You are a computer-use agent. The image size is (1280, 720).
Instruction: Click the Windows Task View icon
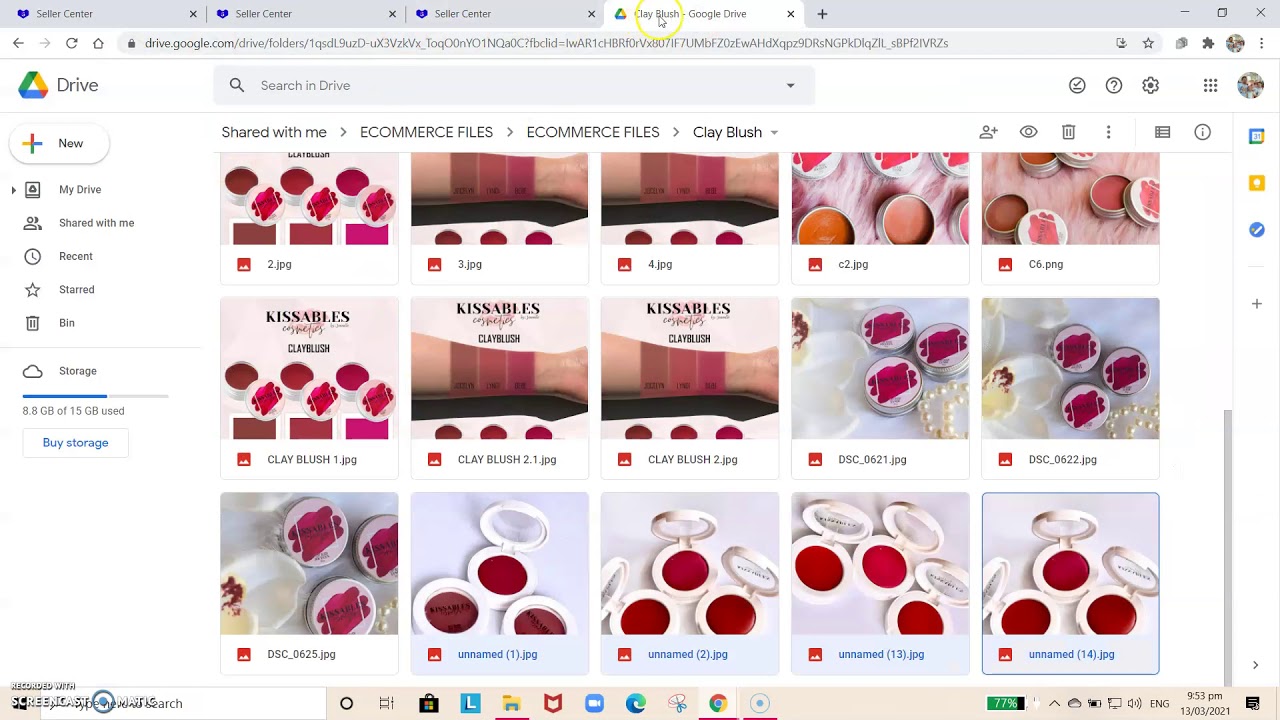point(387,703)
